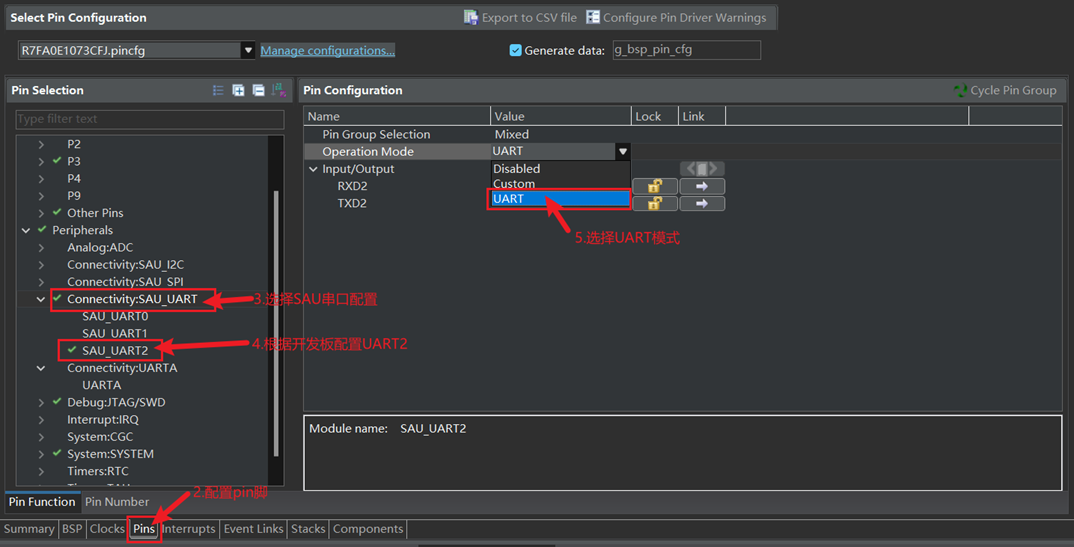The image size is (1074, 547).
Task: Click the Type filter text field
Action: (149, 119)
